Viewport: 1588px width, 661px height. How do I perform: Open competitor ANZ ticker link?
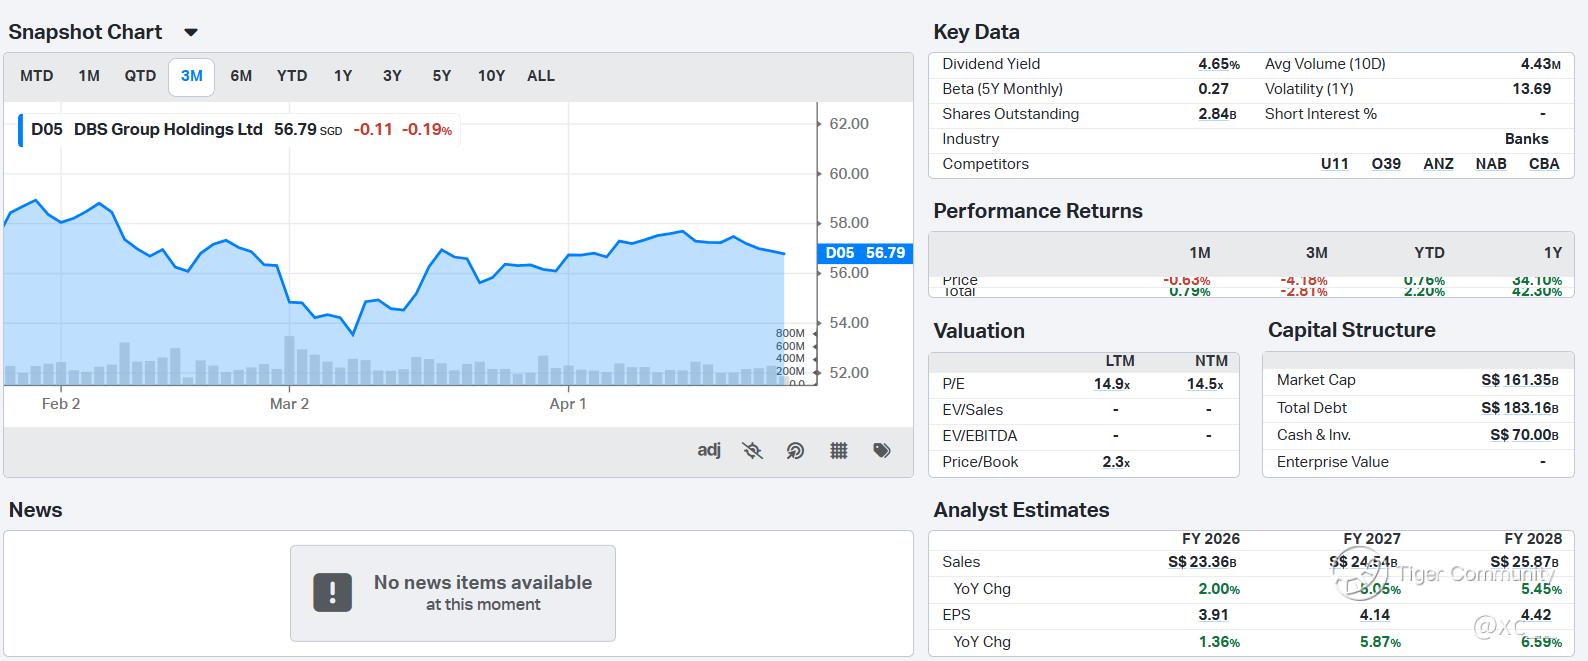point(1438,164)
